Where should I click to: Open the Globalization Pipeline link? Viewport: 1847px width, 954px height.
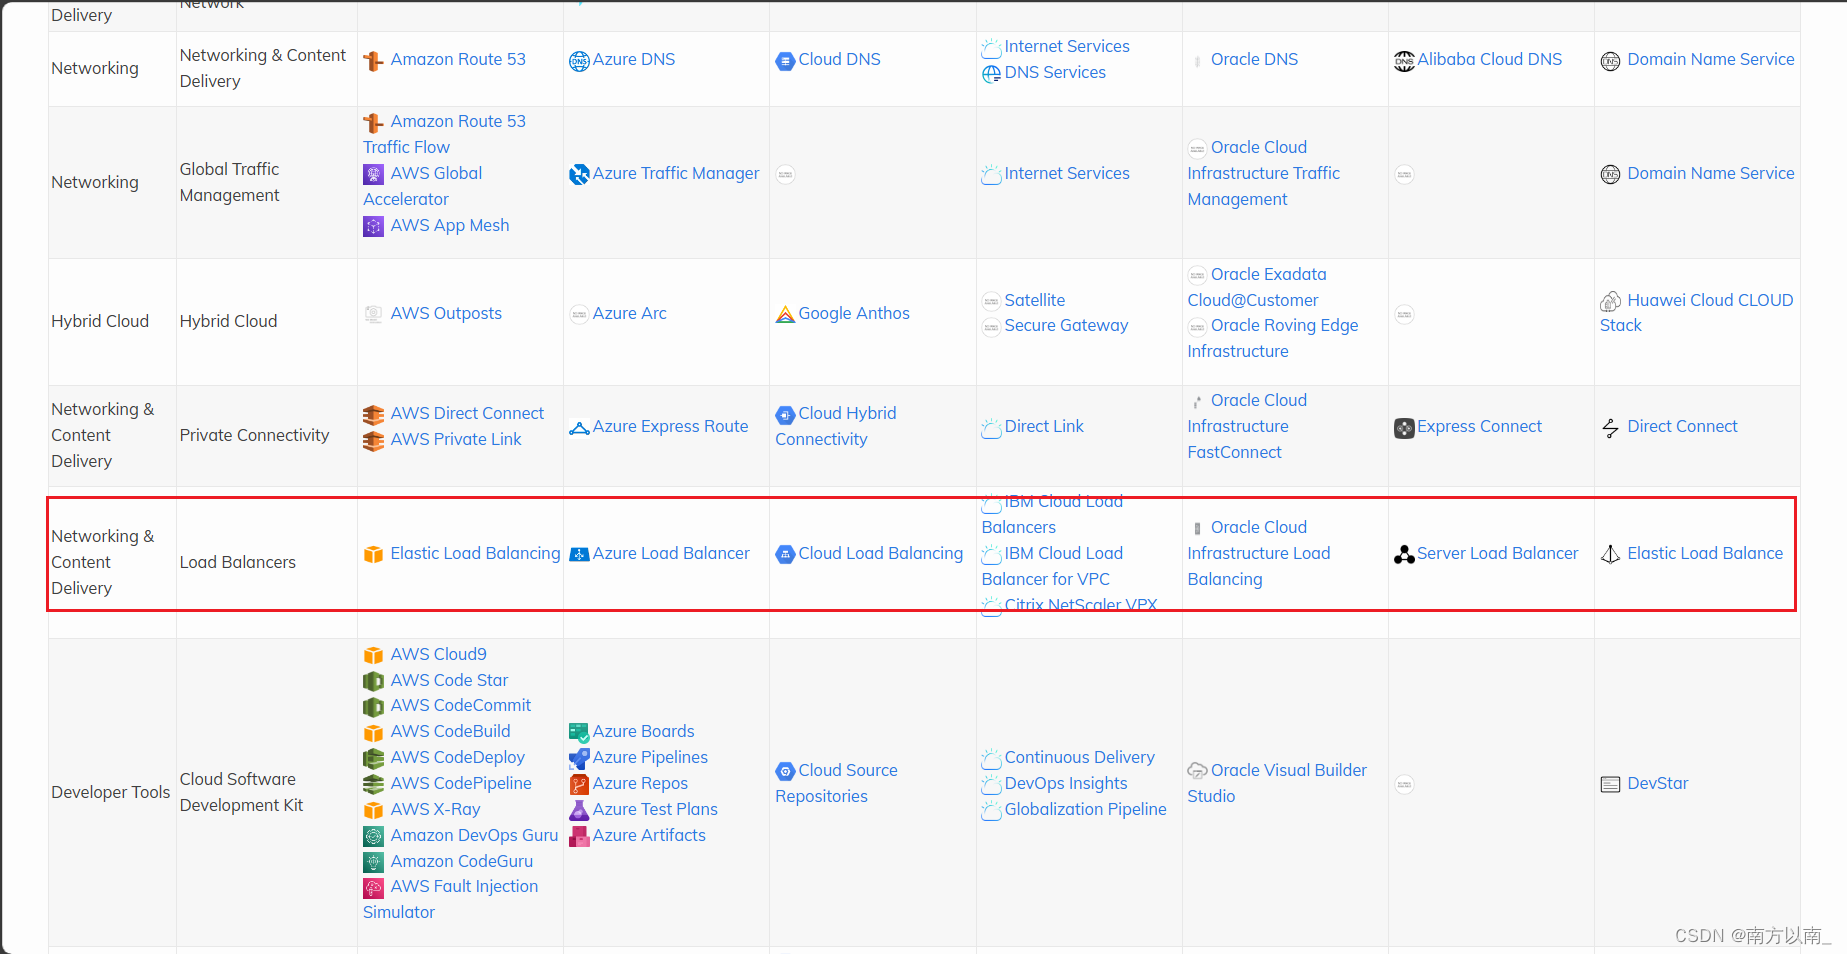[x=1085, y=810]
